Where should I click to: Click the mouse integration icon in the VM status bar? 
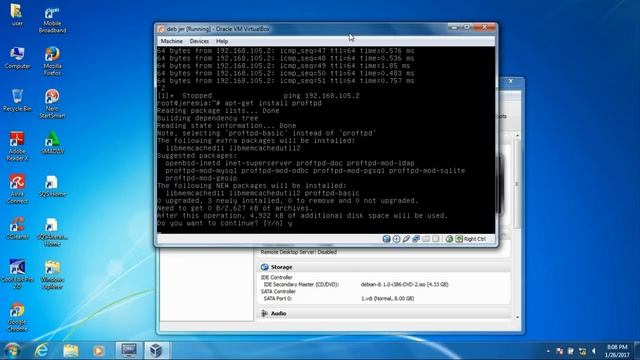coord(449,239)
